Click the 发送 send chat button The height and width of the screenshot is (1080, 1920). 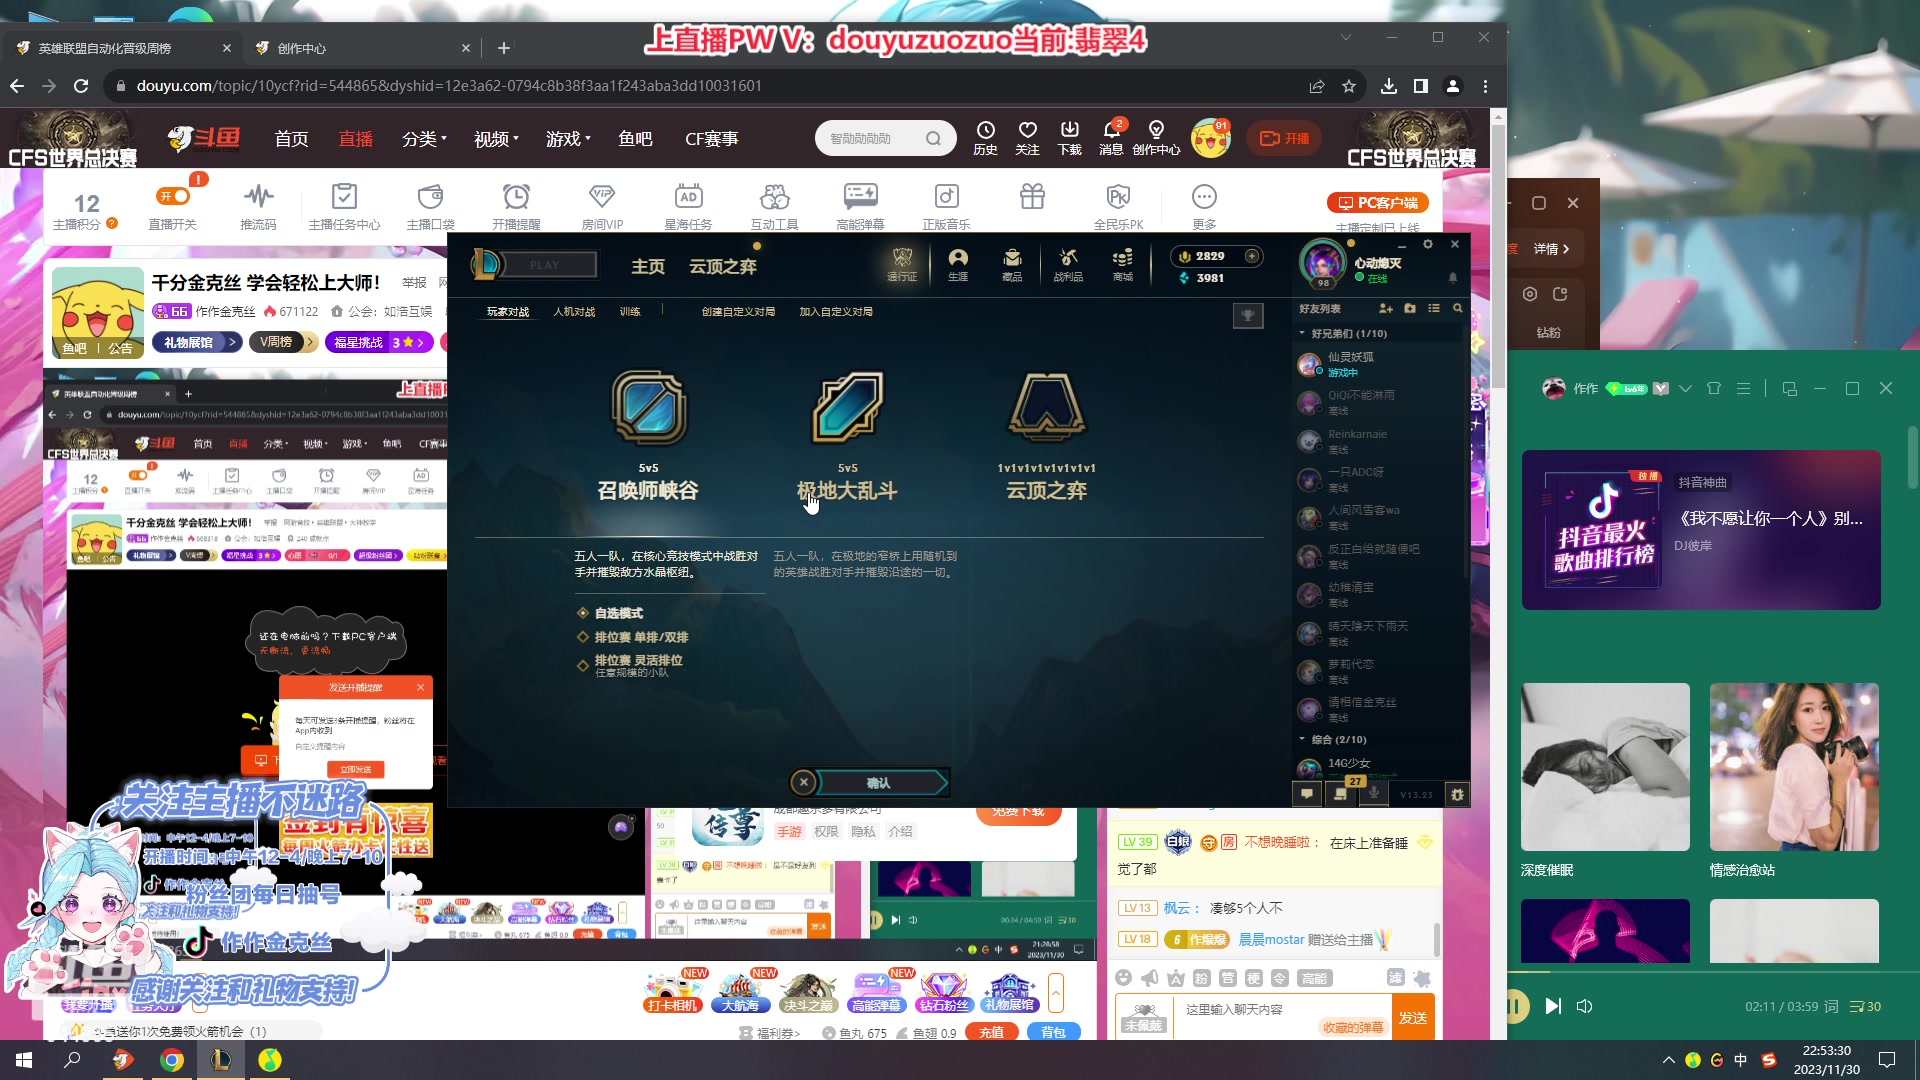(x=1413, y=1017)
